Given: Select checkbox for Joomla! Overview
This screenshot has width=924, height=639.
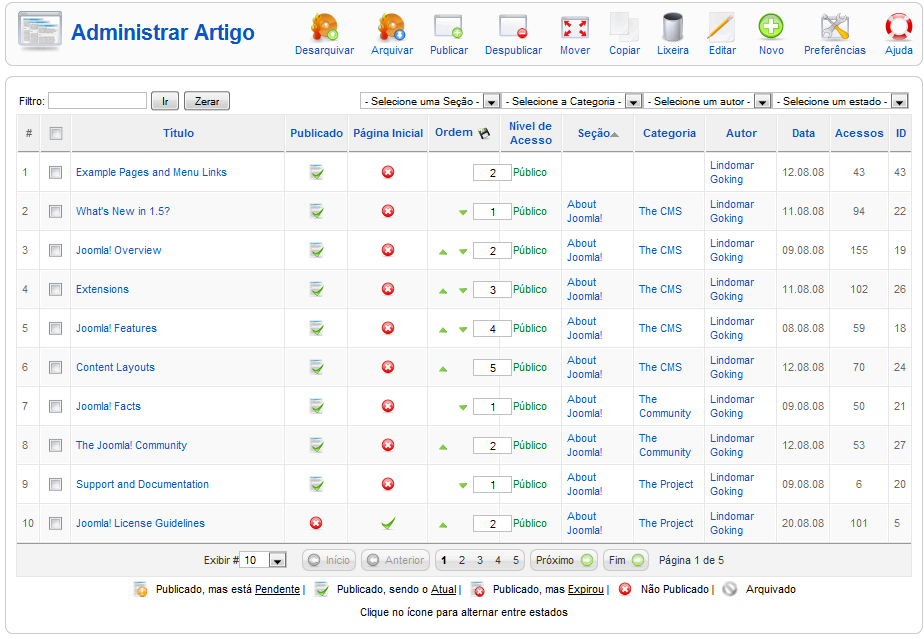Looking at the screenshot, I should pos(55,251).
